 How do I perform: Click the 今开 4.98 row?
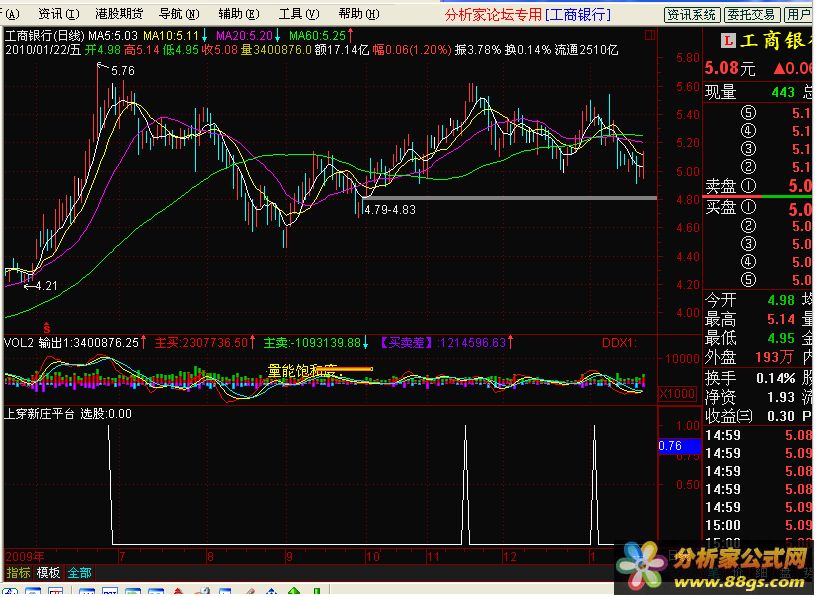click(x=750, y=300)
